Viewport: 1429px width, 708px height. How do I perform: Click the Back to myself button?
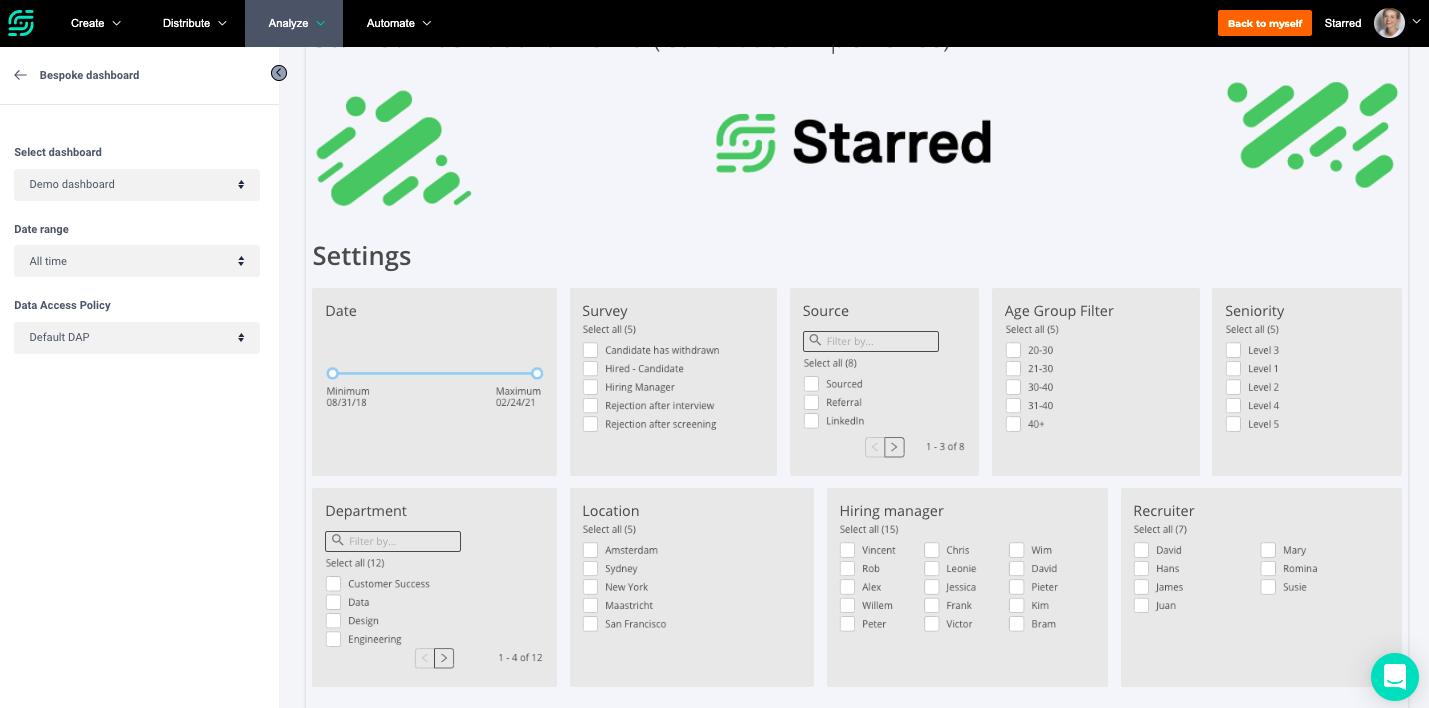point(1265,23)
